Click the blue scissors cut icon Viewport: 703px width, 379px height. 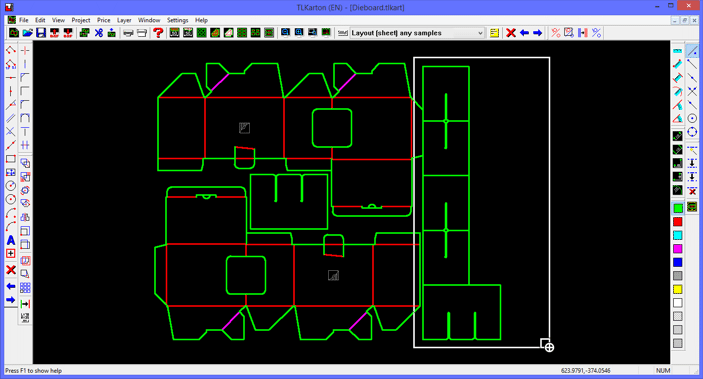pos(99,33)
